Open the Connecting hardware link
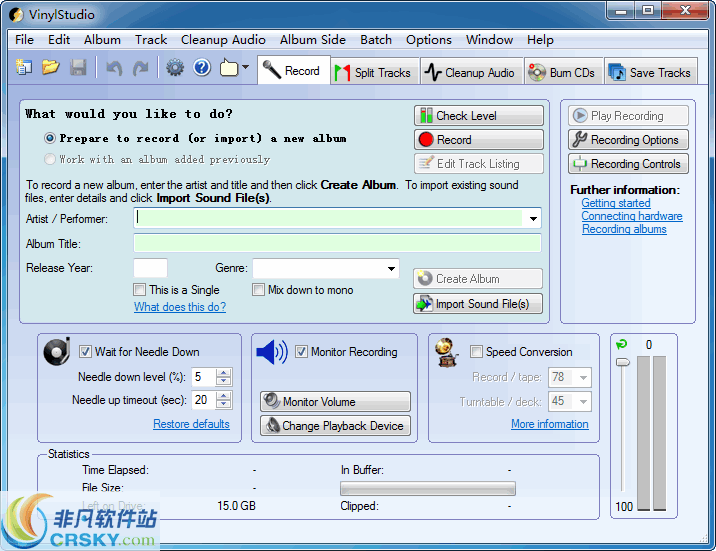 (x=632, y=216)
